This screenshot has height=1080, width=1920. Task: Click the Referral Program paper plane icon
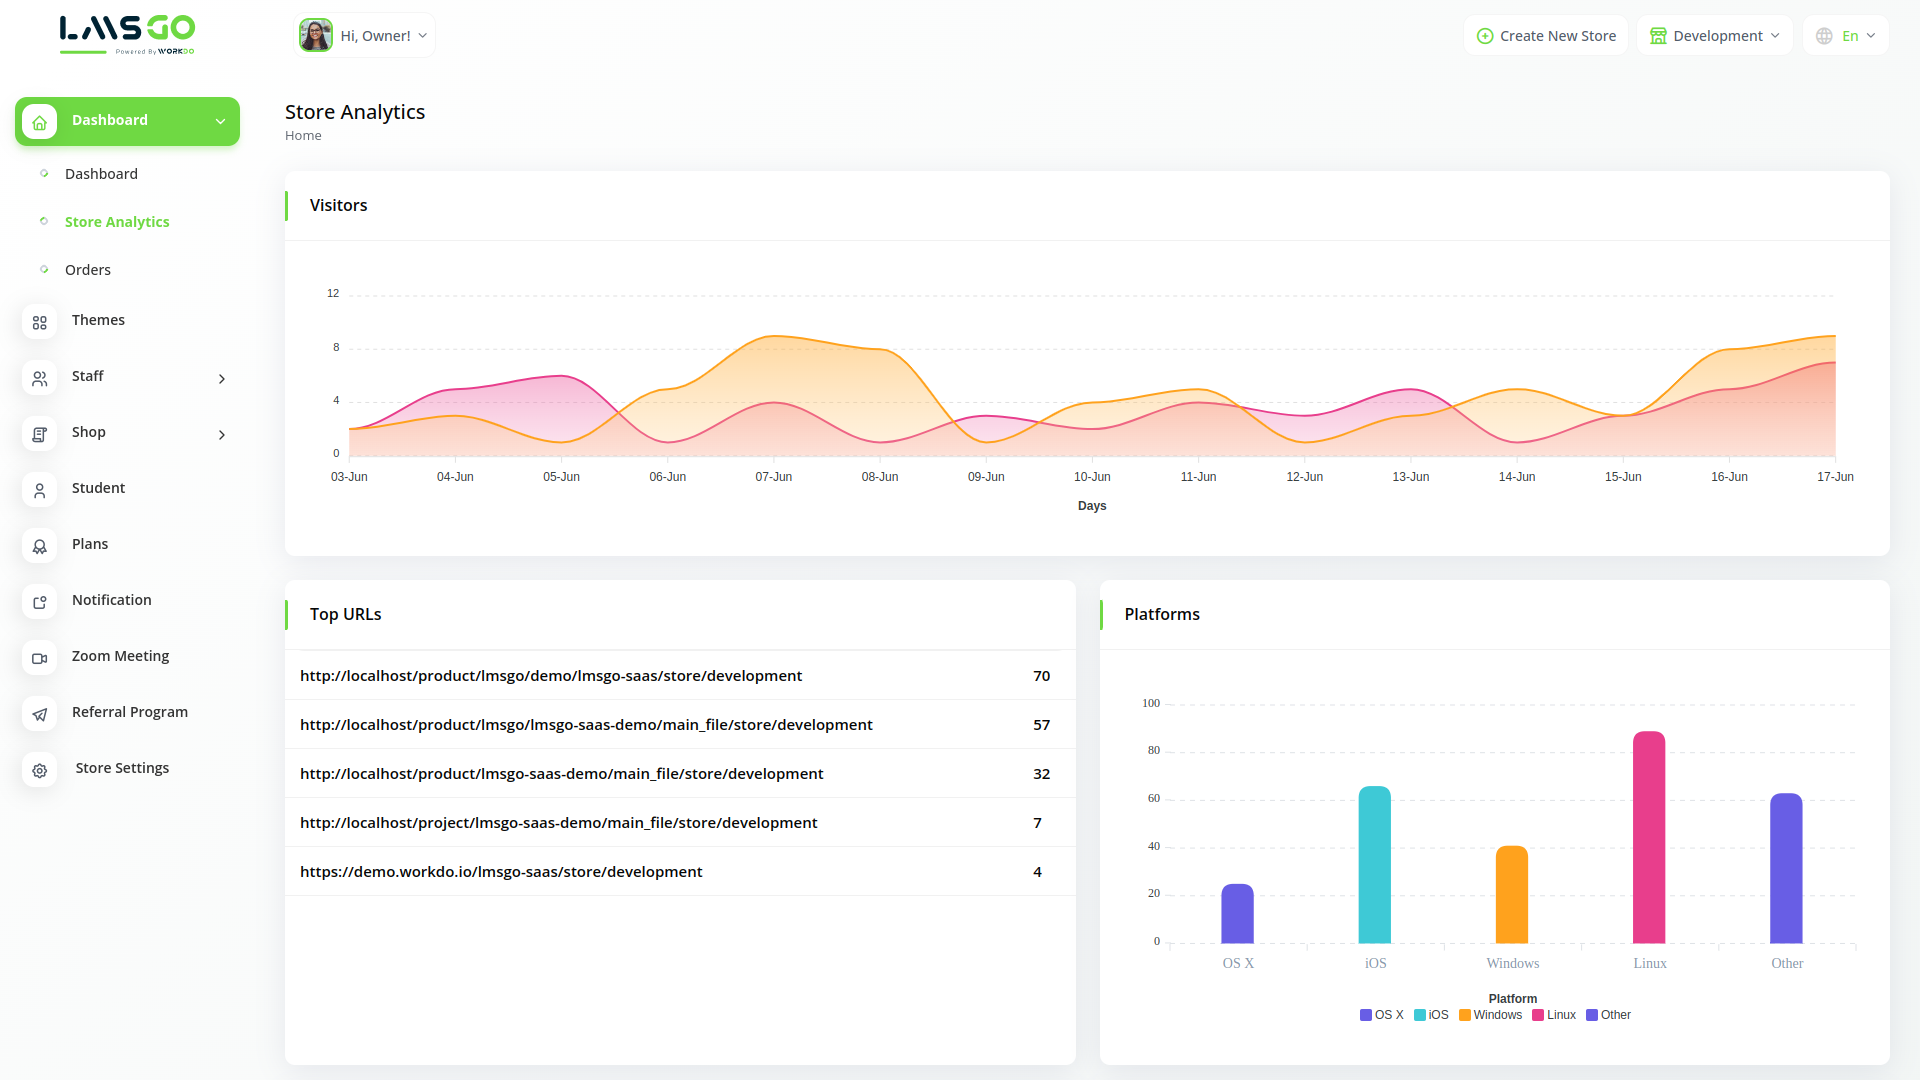(x=40, y=714)
